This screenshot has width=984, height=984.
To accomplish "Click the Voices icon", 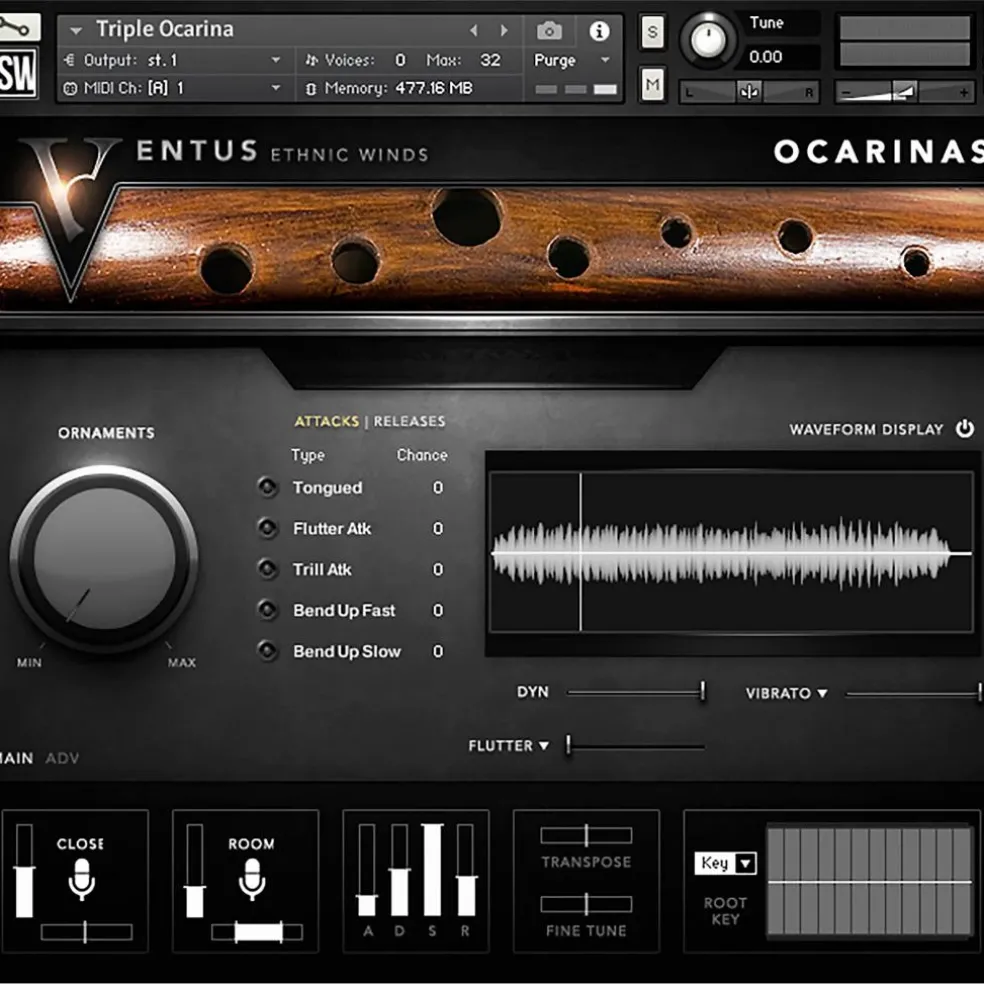I will point(312,60).
